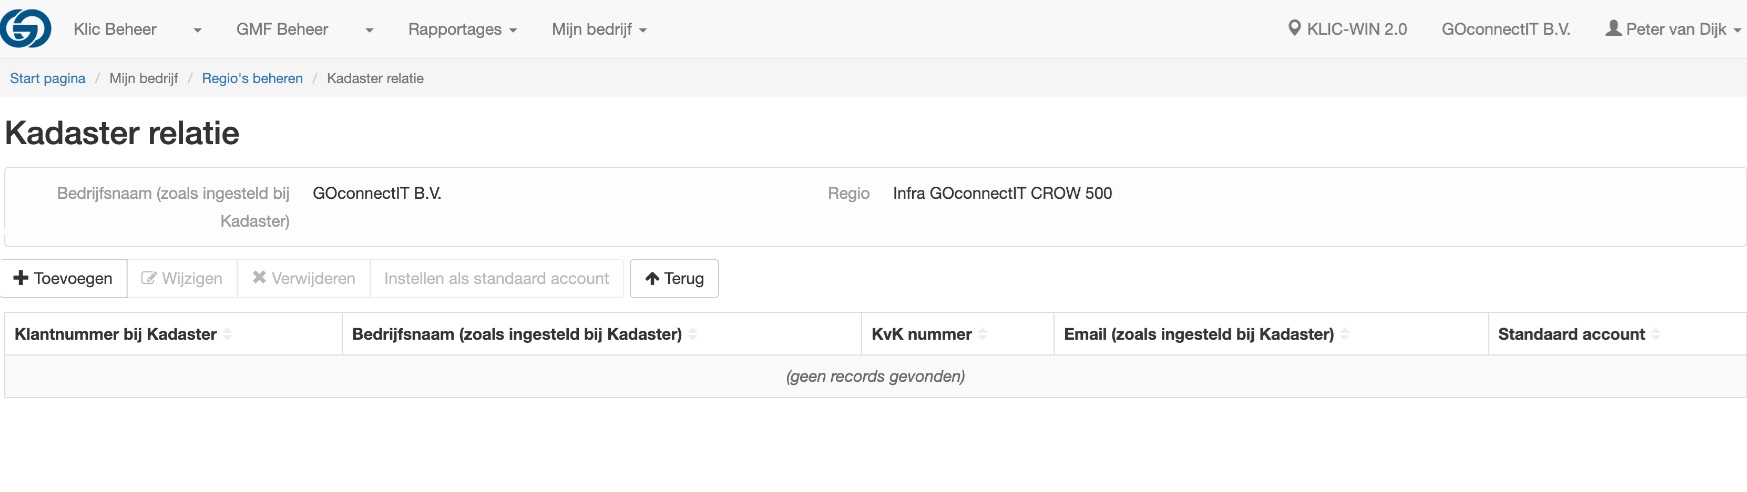Click the KLIC-WIN 2.0 location pin icon
Screen dimensions: 1747x492
(1294, 29)
